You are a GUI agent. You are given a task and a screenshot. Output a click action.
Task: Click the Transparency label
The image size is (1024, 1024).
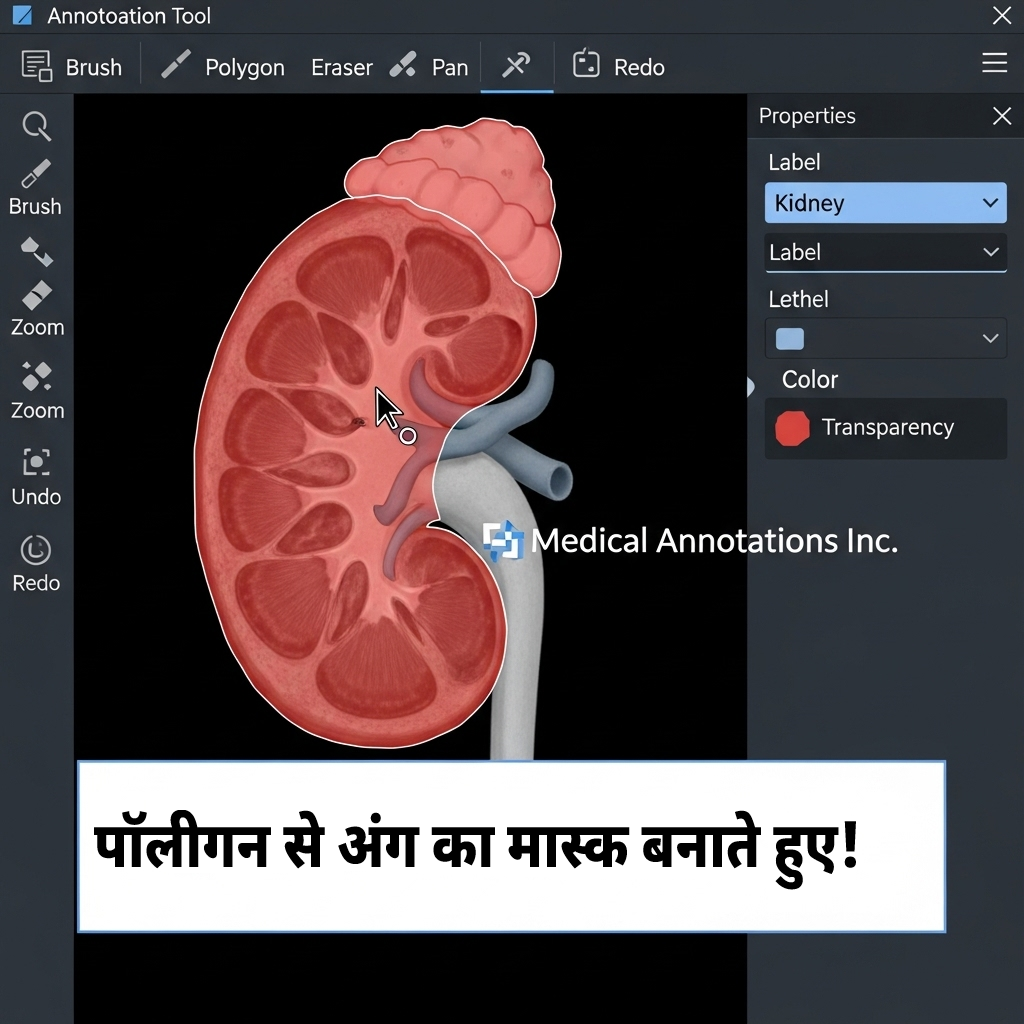(888, 427)
